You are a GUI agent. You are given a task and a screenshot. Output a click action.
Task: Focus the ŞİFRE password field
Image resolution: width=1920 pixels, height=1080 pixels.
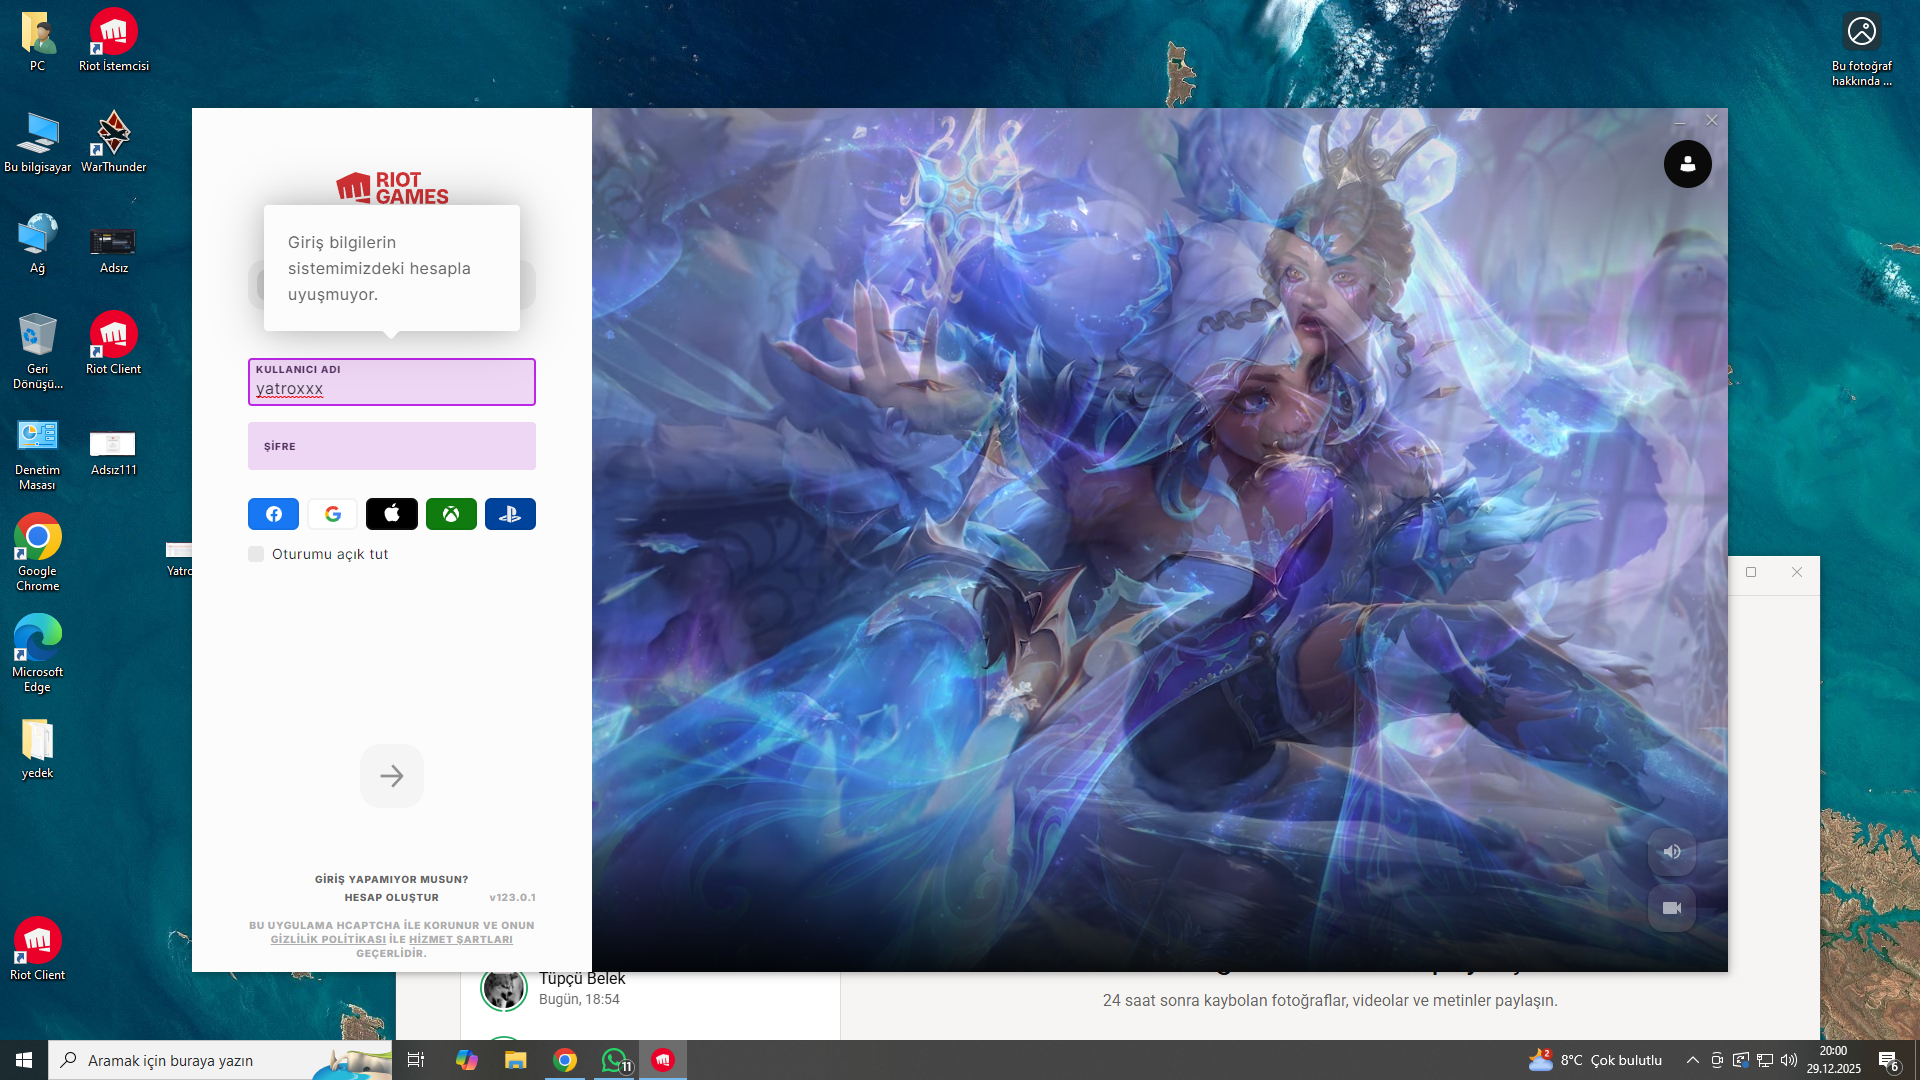392,446
